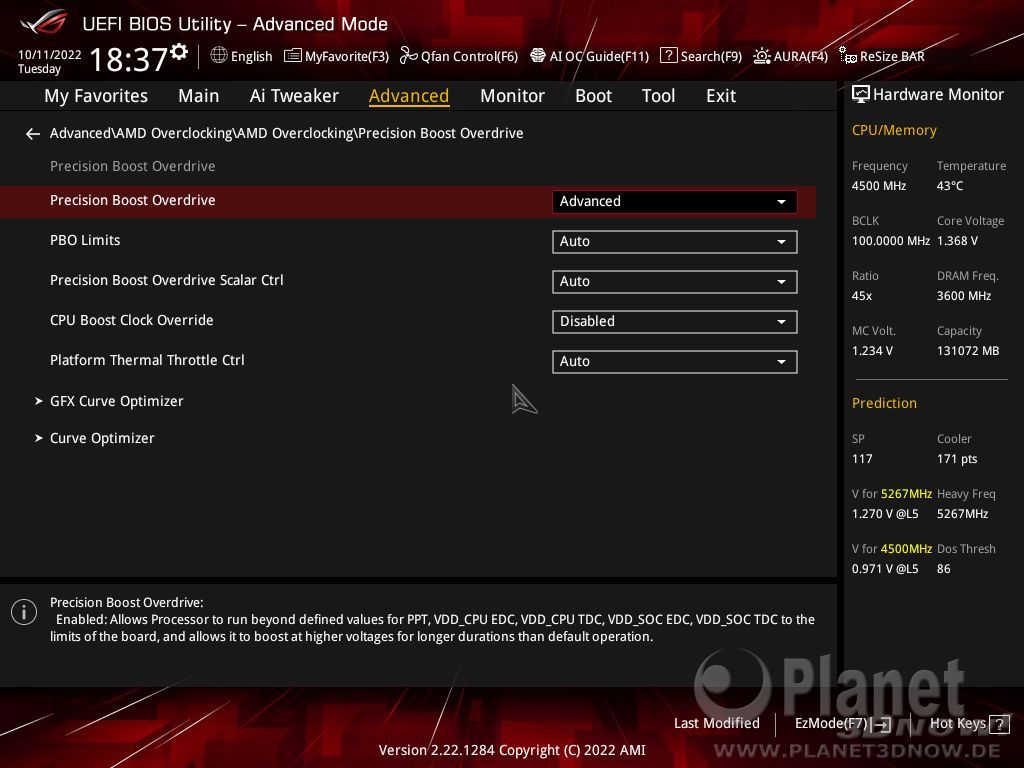Image resolution: width=1024 pixels, height=768 pixels.
Task: Click the 131072 MB capacity value
Action: coord(967,351)
